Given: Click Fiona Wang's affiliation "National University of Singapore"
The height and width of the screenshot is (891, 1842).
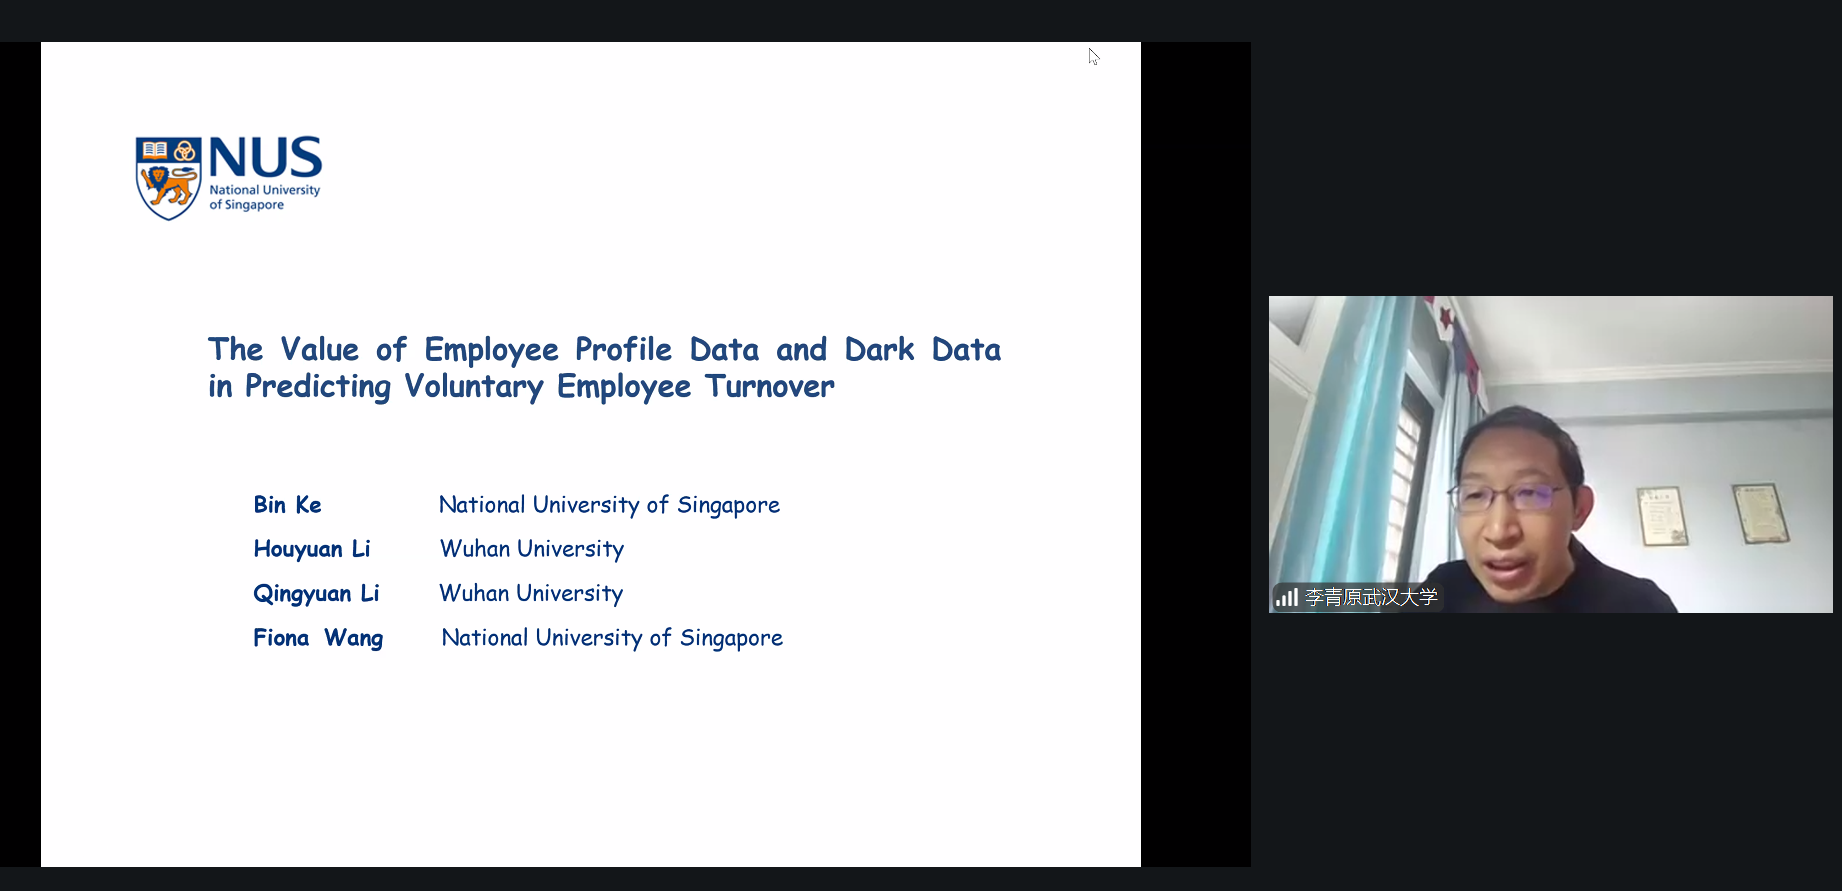Looking at the screenshot, I should pos(612,638).
